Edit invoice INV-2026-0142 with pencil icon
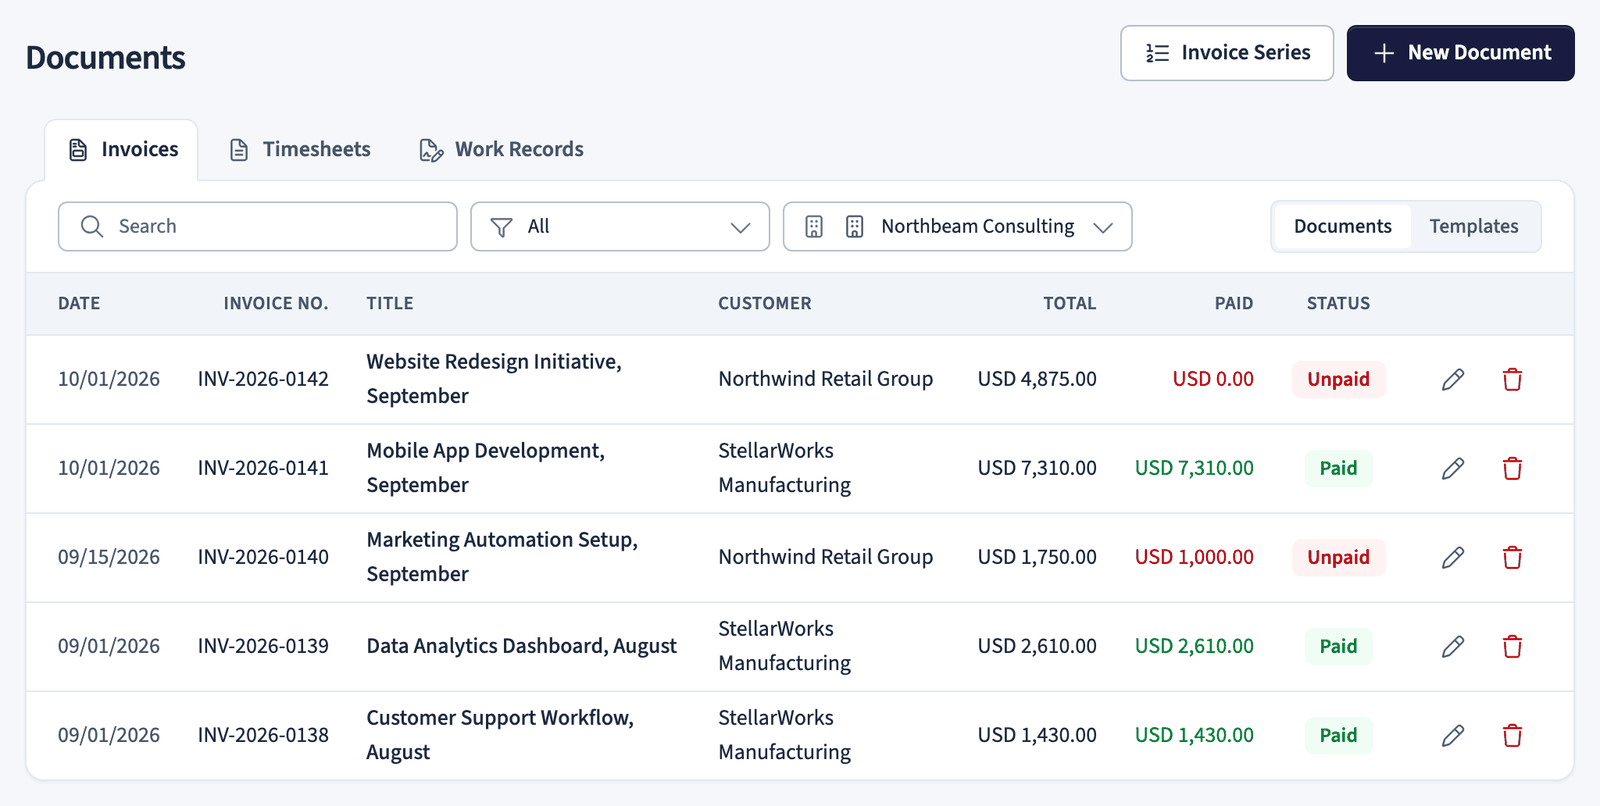Viewport: 1600px width, 806px height. [x=1453, y=379]
